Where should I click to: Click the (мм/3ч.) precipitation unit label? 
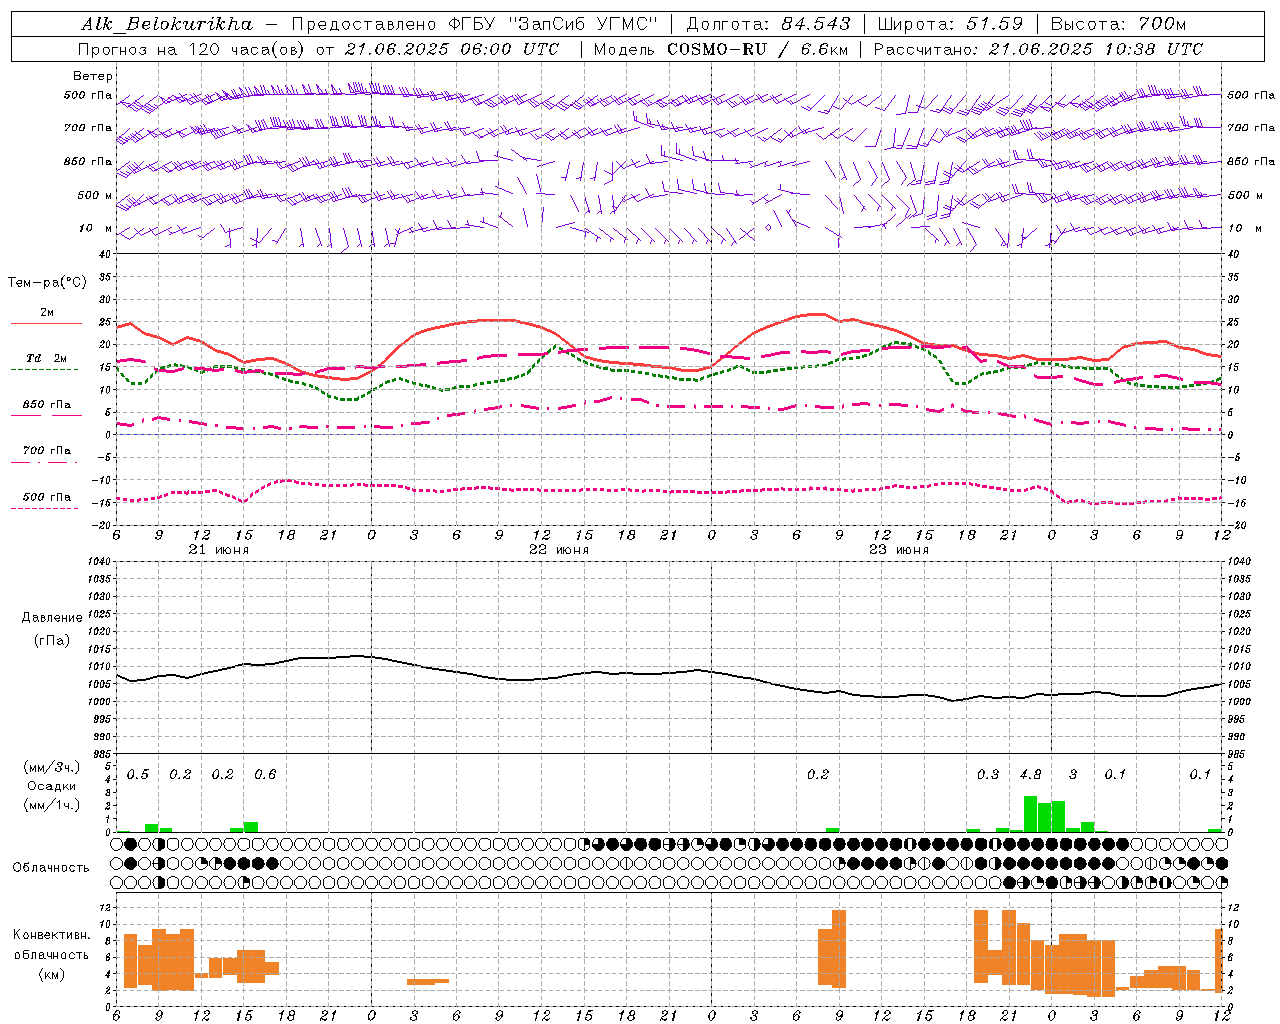pyautogui.click(x=51, y=767)
